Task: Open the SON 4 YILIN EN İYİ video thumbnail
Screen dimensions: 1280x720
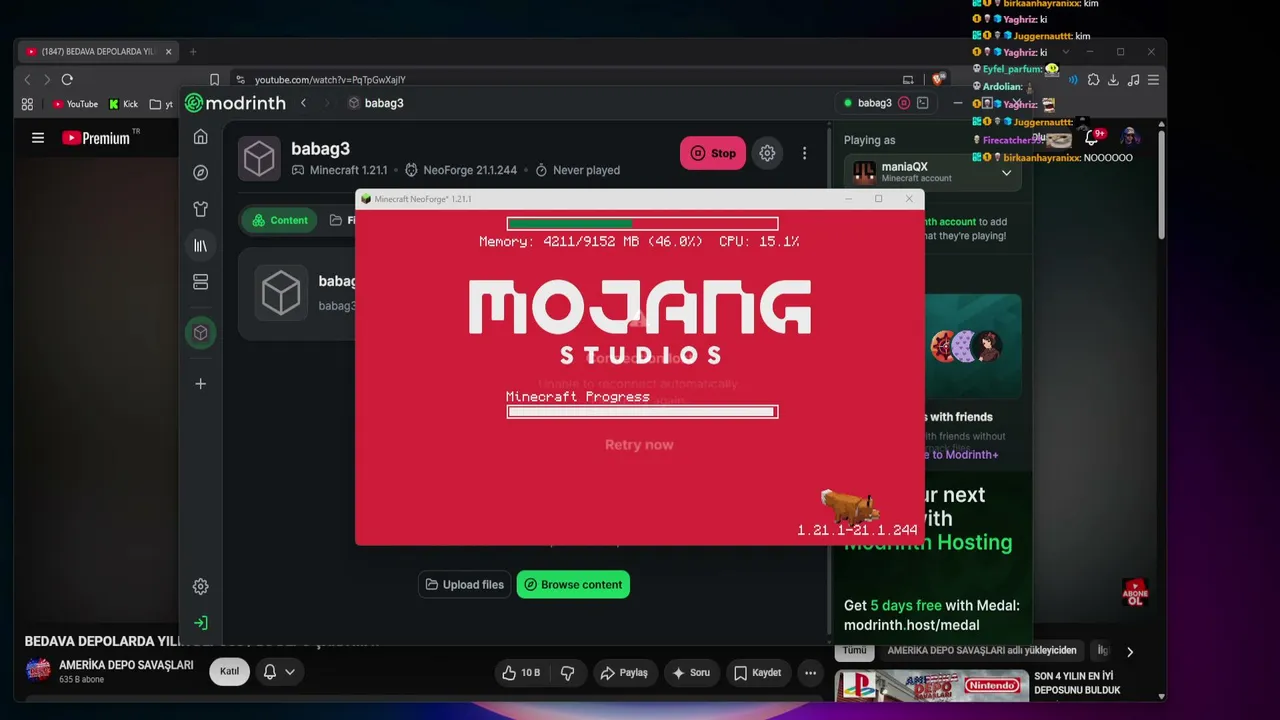Action: click(931, 687)
